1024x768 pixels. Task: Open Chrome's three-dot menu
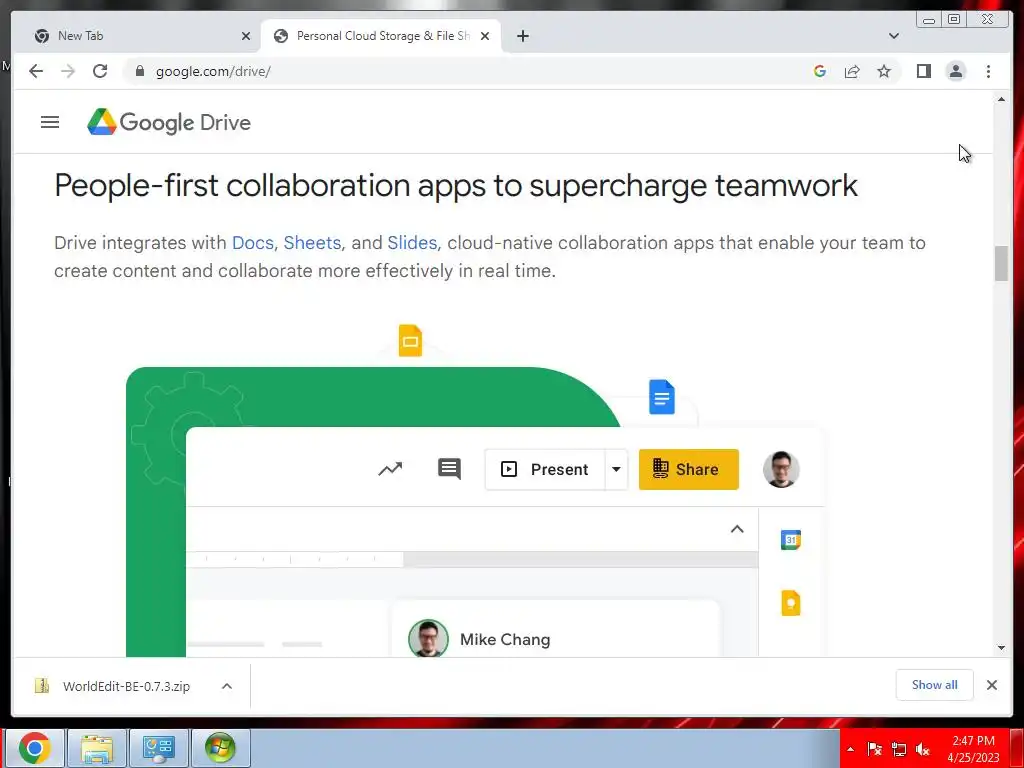coord(988,71)
